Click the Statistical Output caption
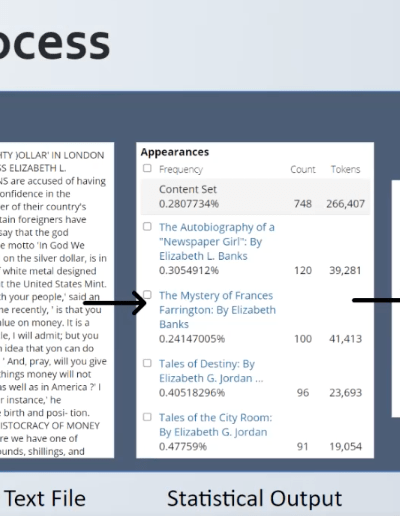 [x=254, y=499]
